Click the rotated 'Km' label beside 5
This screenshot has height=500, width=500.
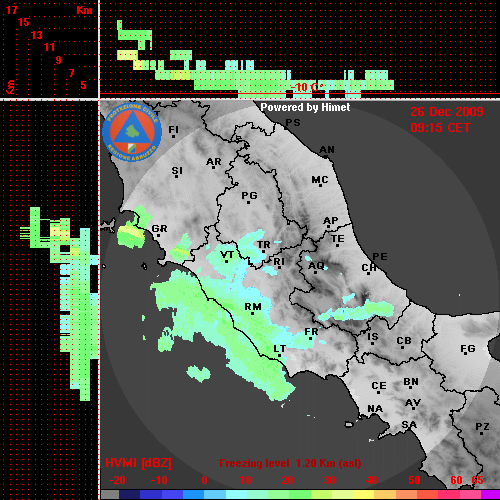click(11, 87)
